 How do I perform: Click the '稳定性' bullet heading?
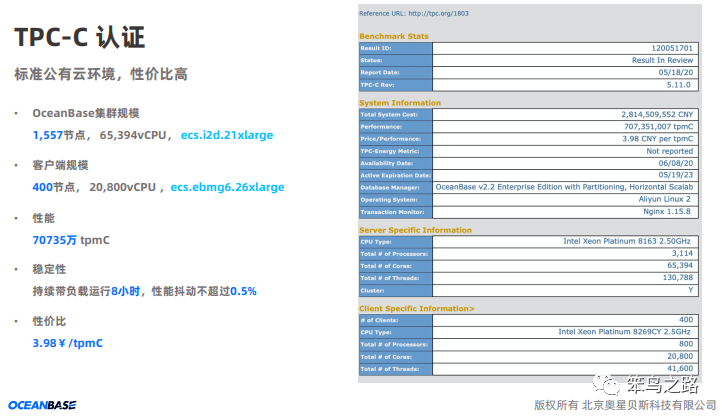click(x=49, y=269)
